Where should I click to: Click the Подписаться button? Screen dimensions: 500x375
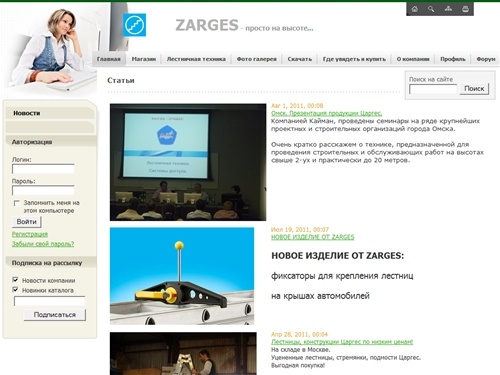55,315
